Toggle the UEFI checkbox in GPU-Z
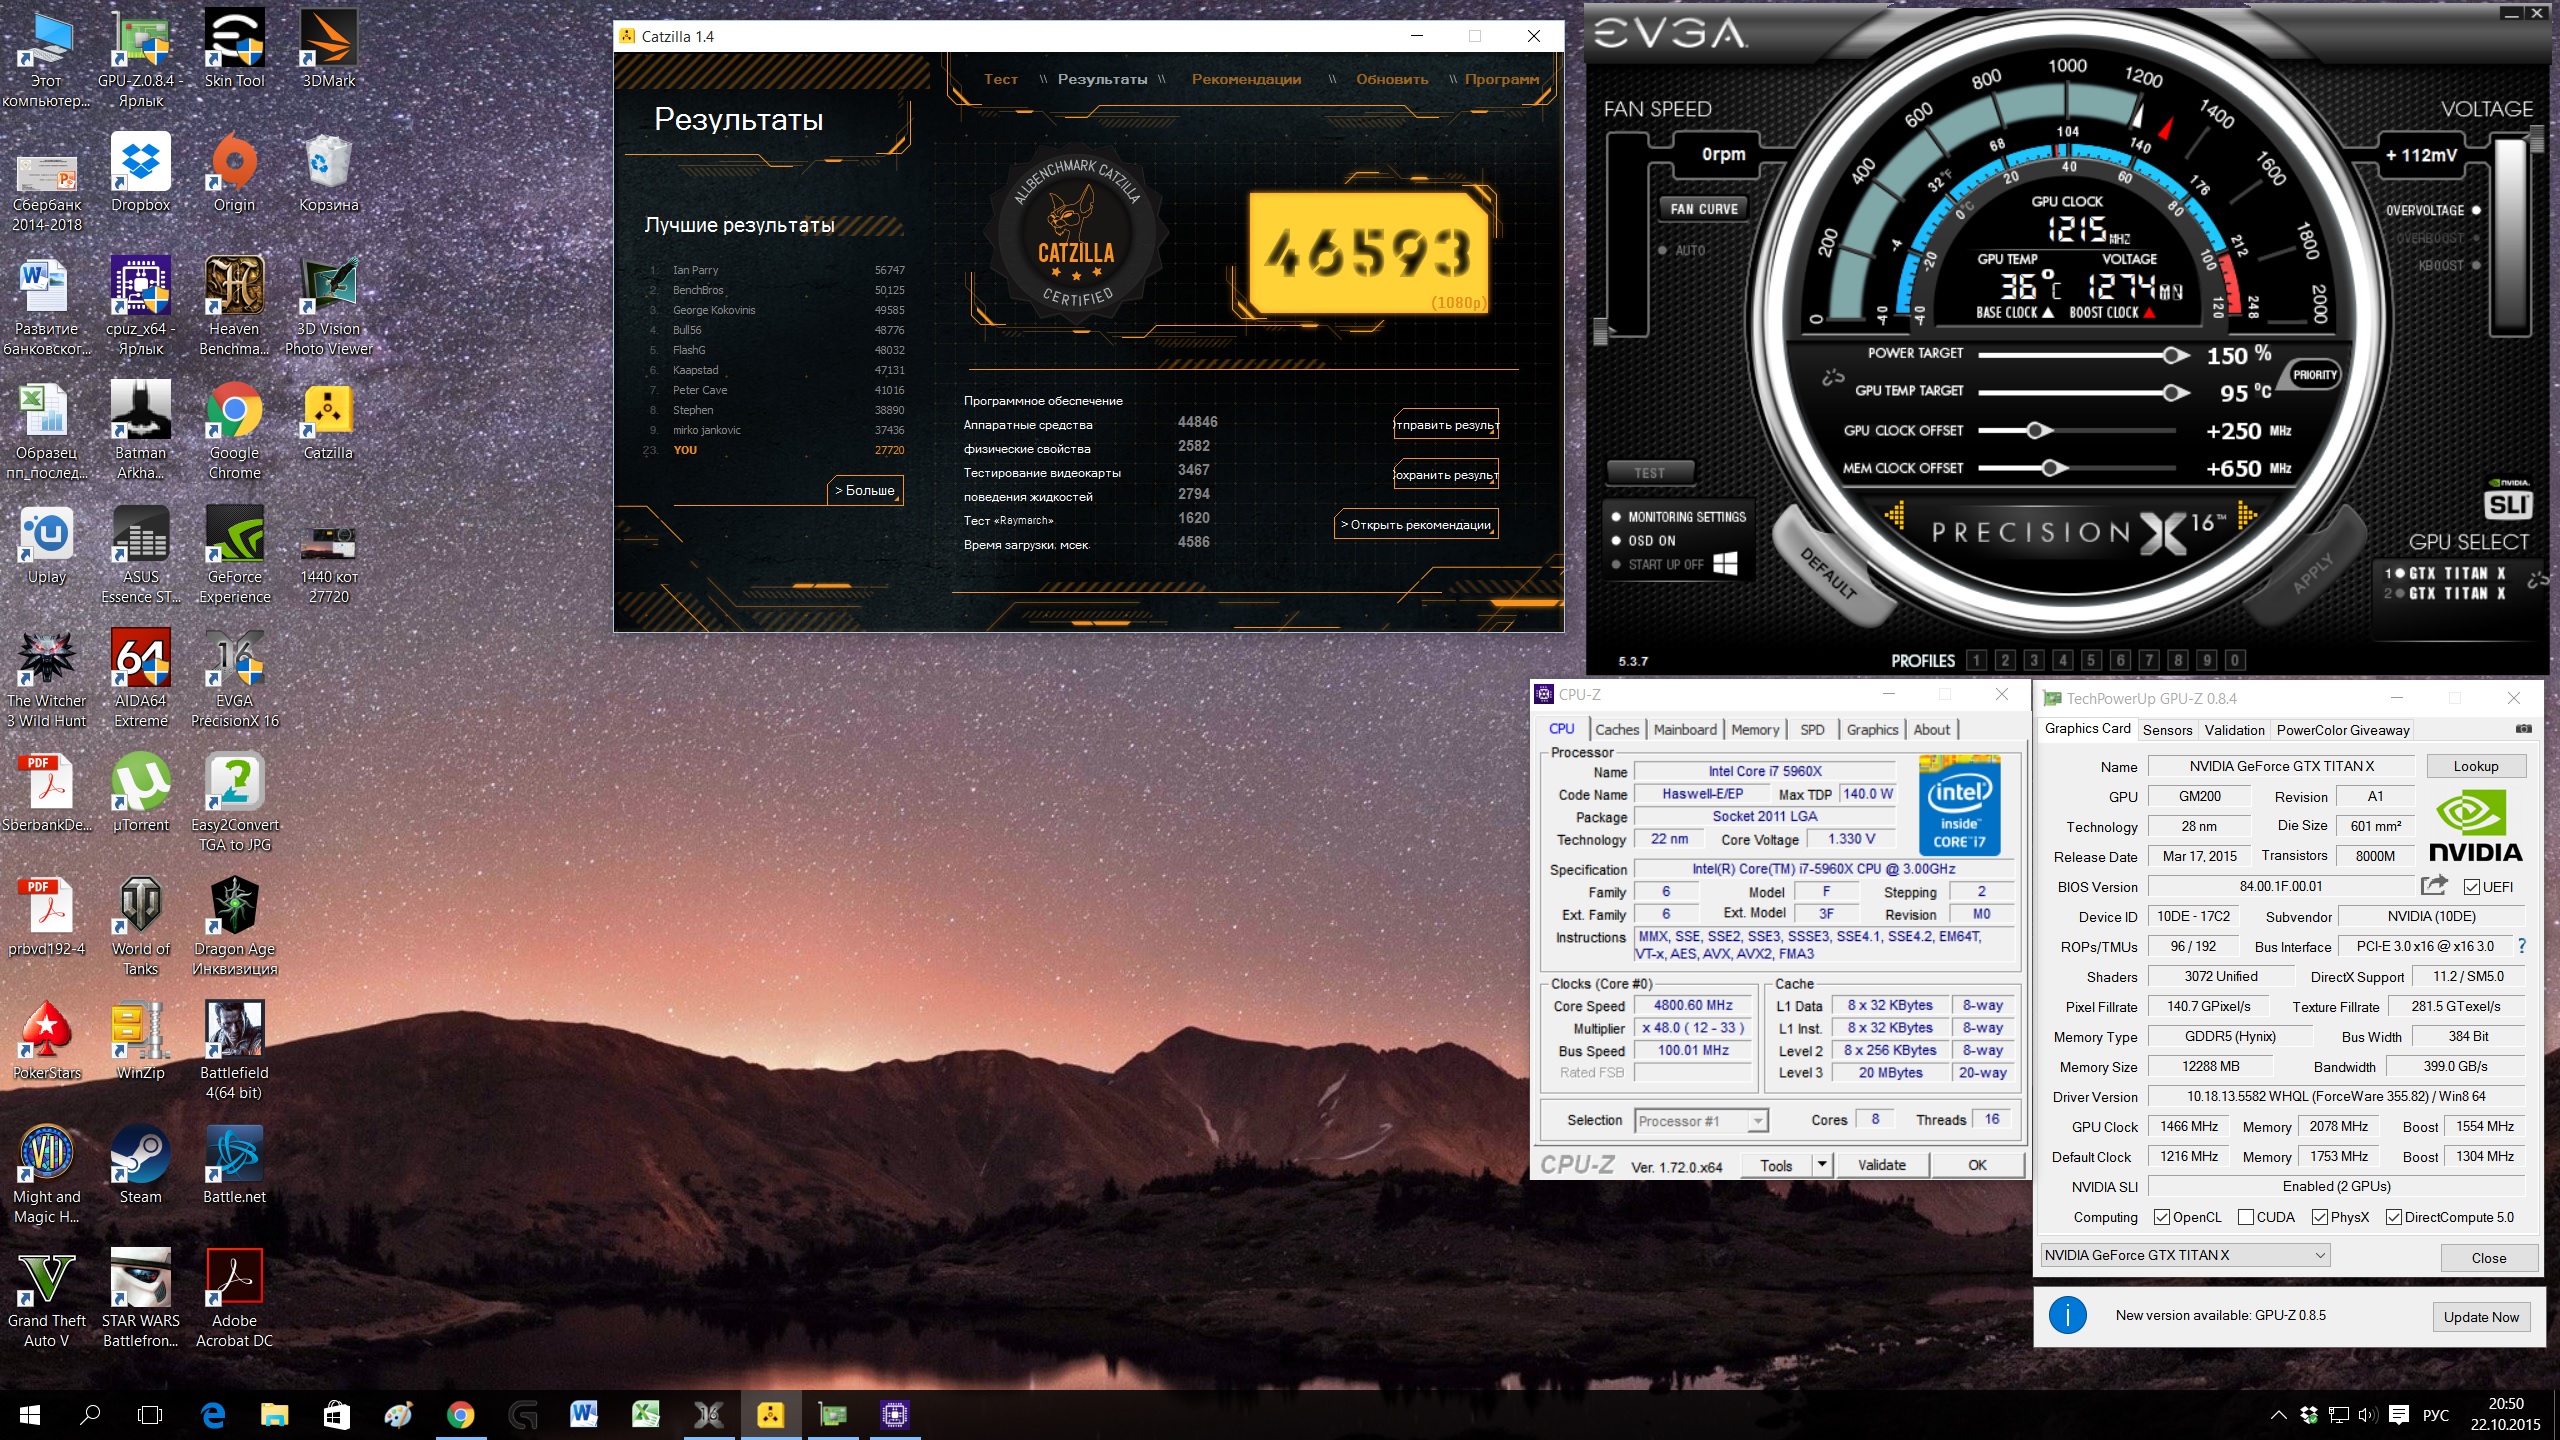 click(2471, 887)
